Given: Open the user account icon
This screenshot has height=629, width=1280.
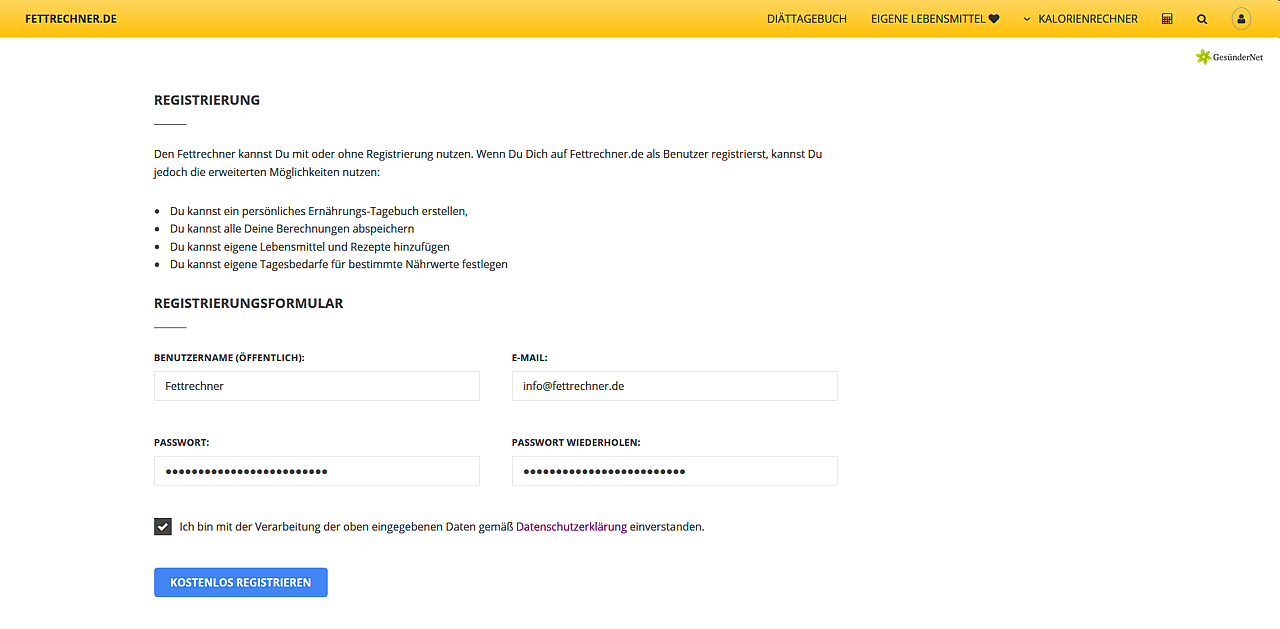Looking at the screenshot, I should tap(1240, 18).
